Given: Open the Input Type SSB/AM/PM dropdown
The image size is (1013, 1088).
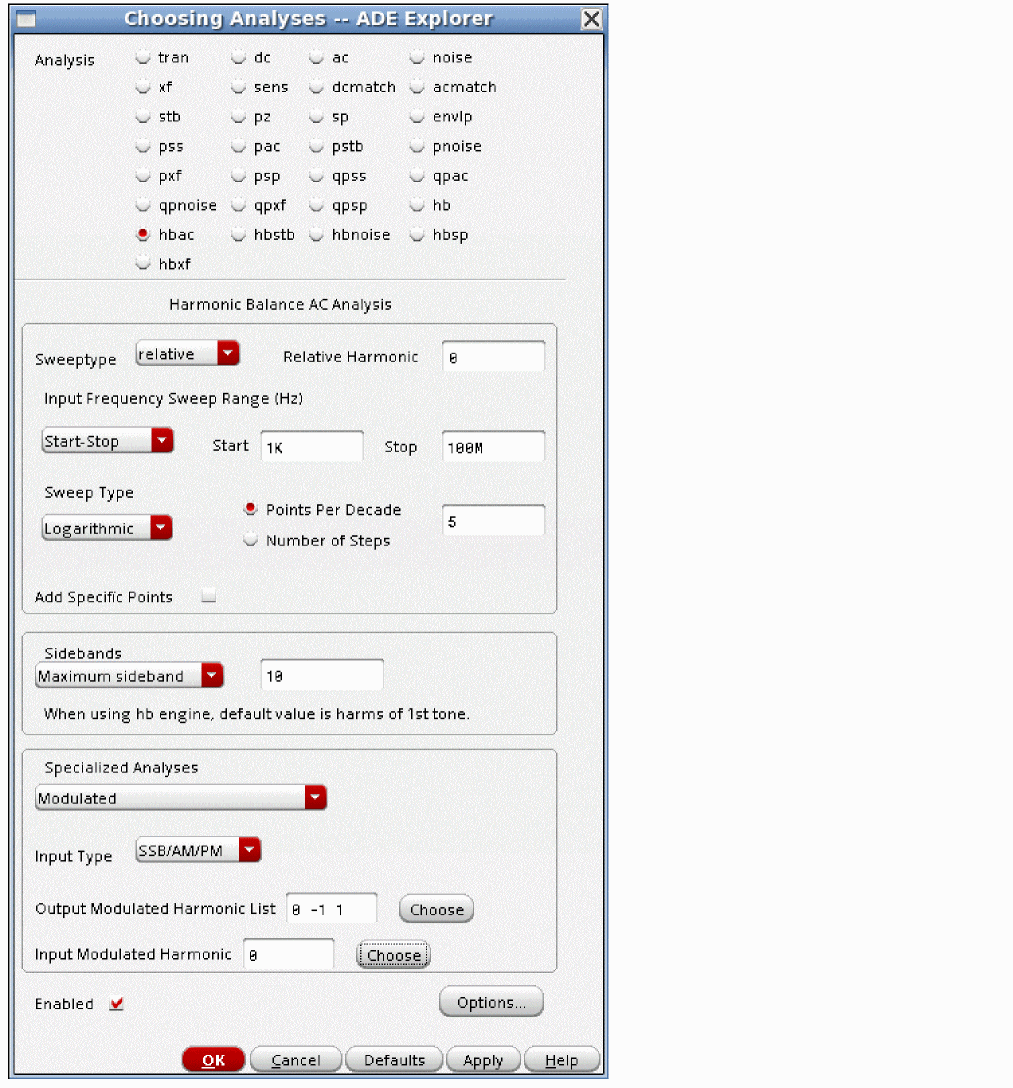Looking at the screenshot, I should (198, 850).
